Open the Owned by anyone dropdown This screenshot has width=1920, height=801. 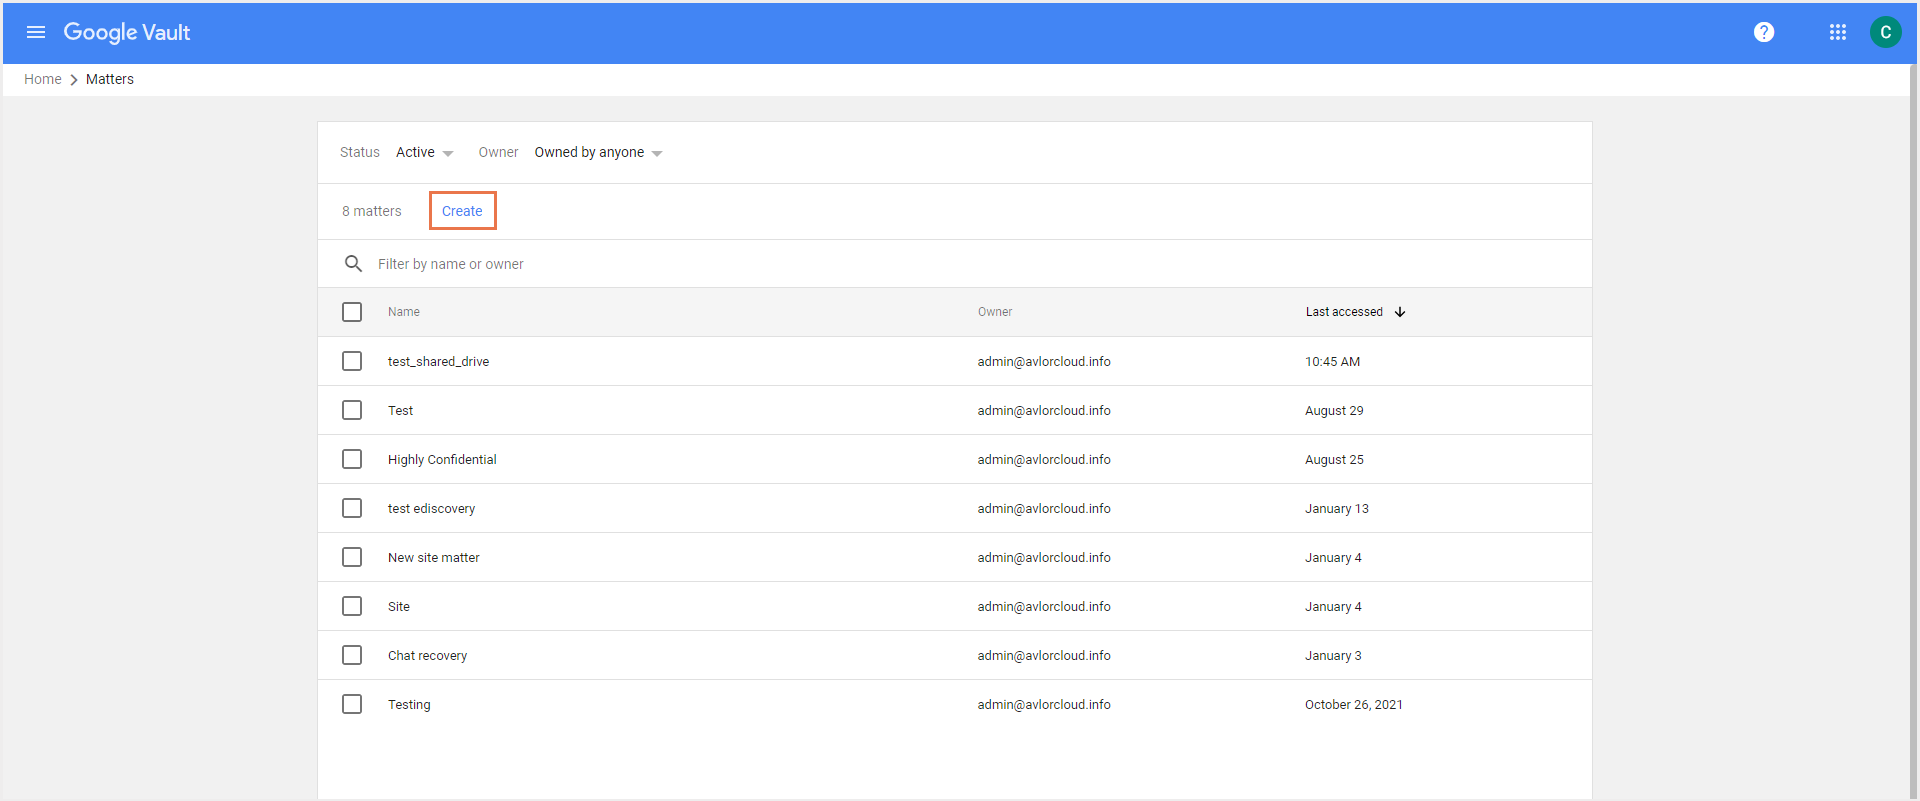(598, 153)
